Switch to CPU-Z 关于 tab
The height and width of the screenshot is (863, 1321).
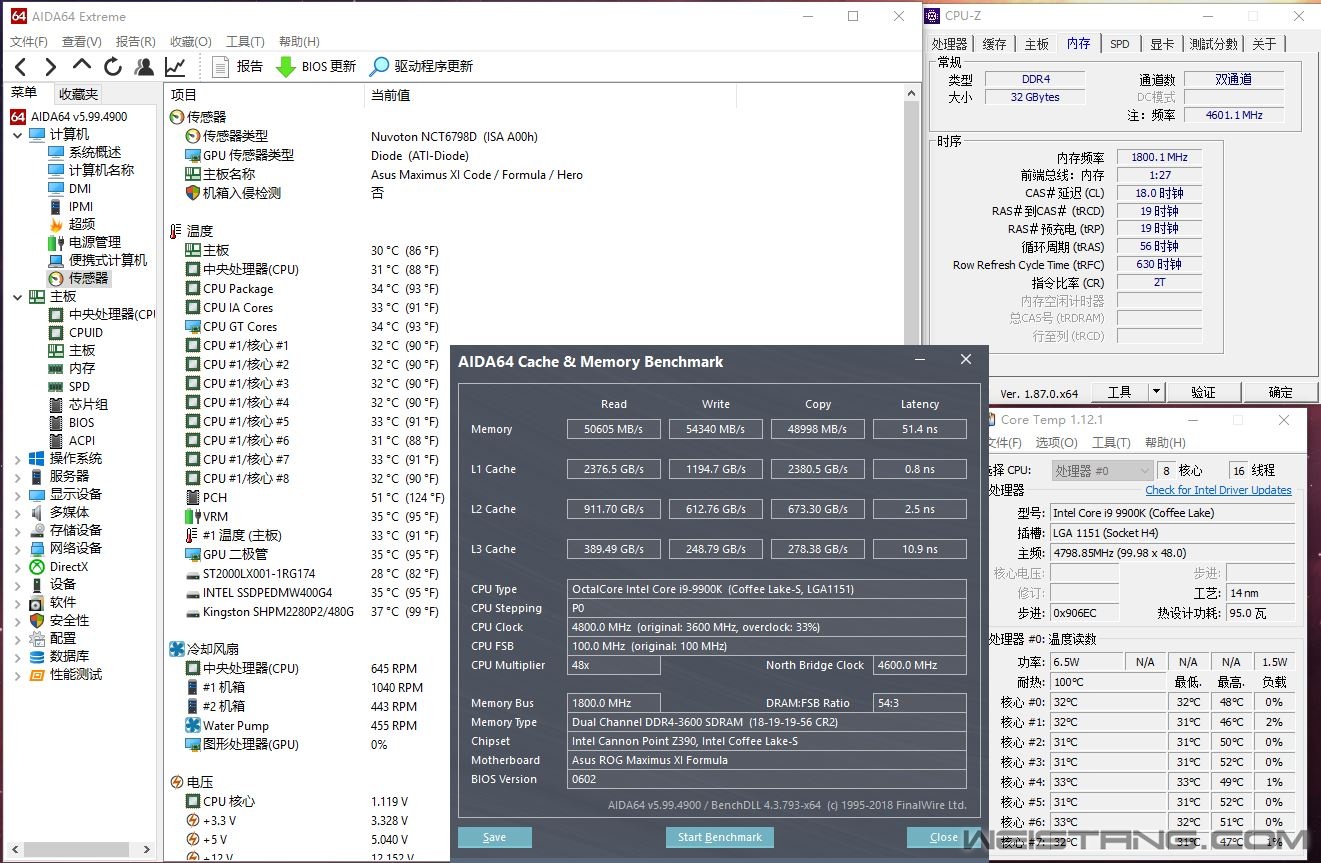[1264, 44]
